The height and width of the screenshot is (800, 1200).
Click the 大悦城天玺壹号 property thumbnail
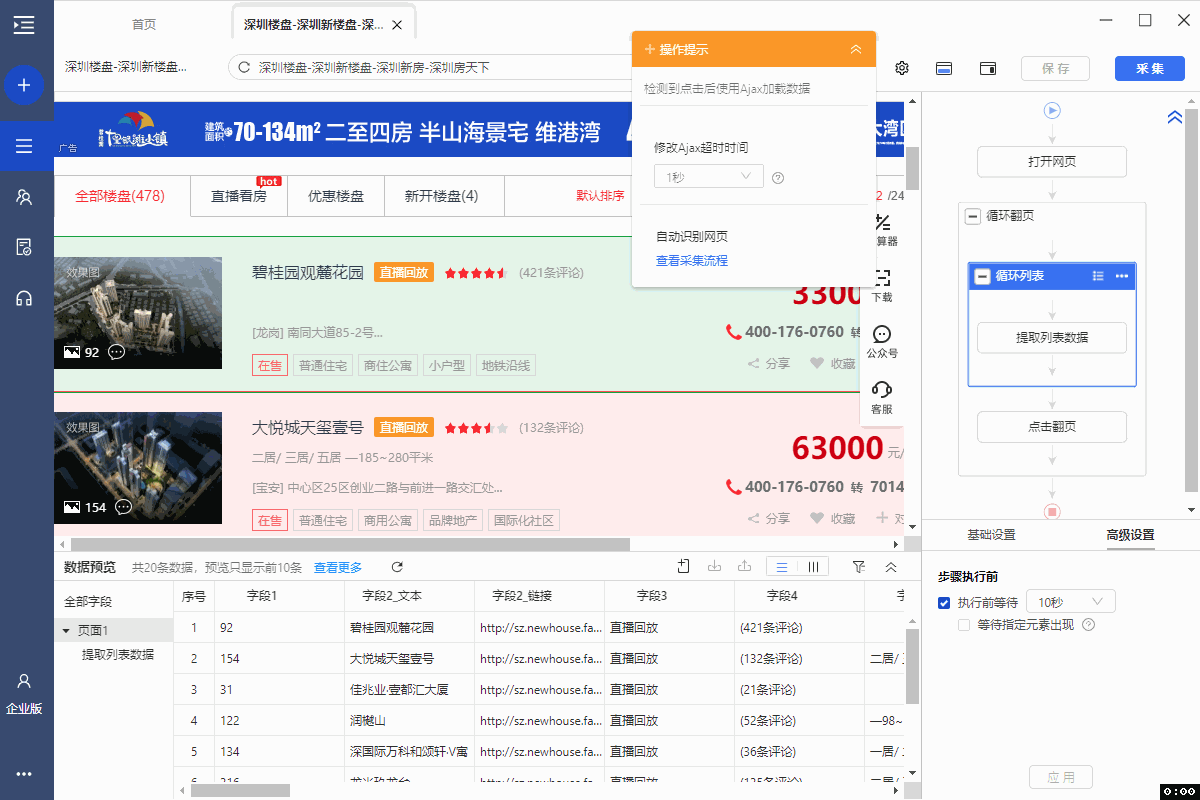[138, 468]
